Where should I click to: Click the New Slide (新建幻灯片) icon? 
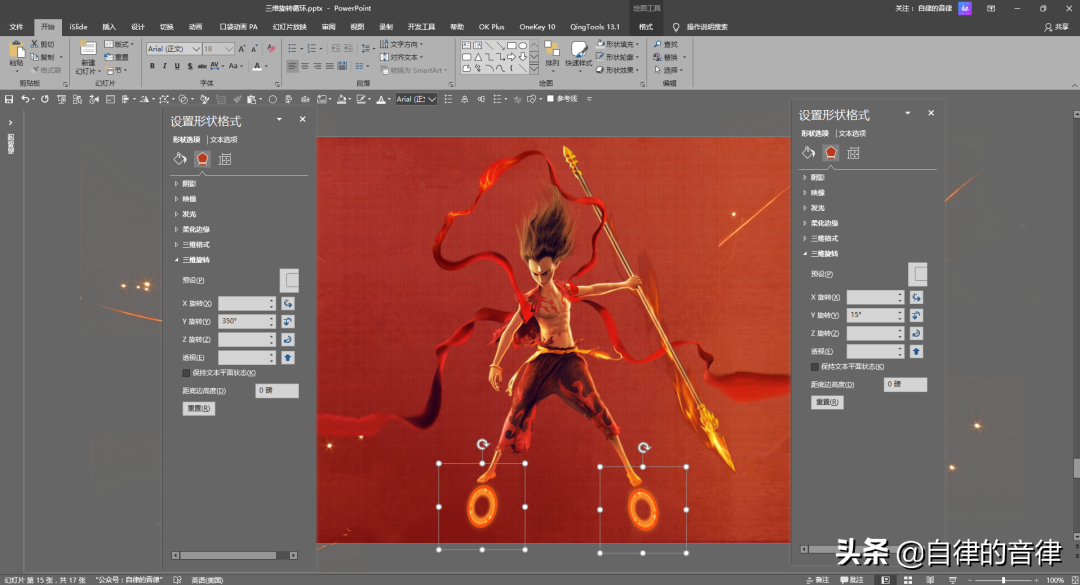[x=87, y=50]
